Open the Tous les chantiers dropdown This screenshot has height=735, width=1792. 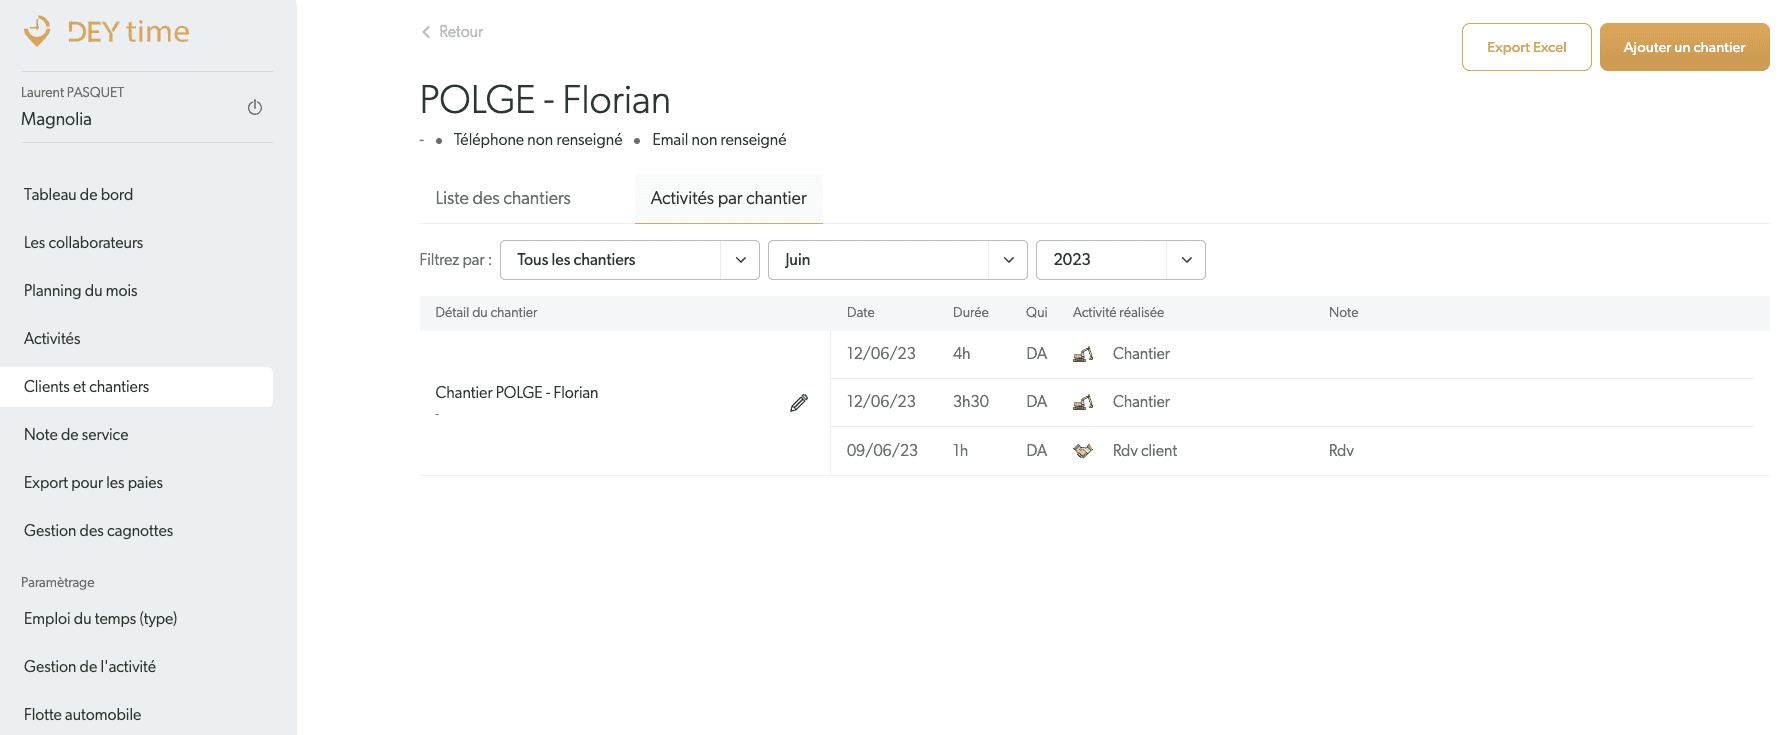click(630, 260)
